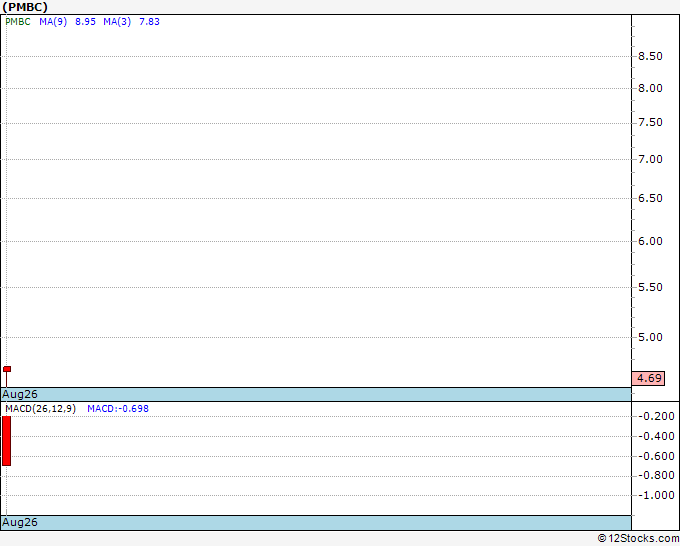680x546 pixels.
Task: Click the Aug26 date under price chart
Action: point(20,394)
